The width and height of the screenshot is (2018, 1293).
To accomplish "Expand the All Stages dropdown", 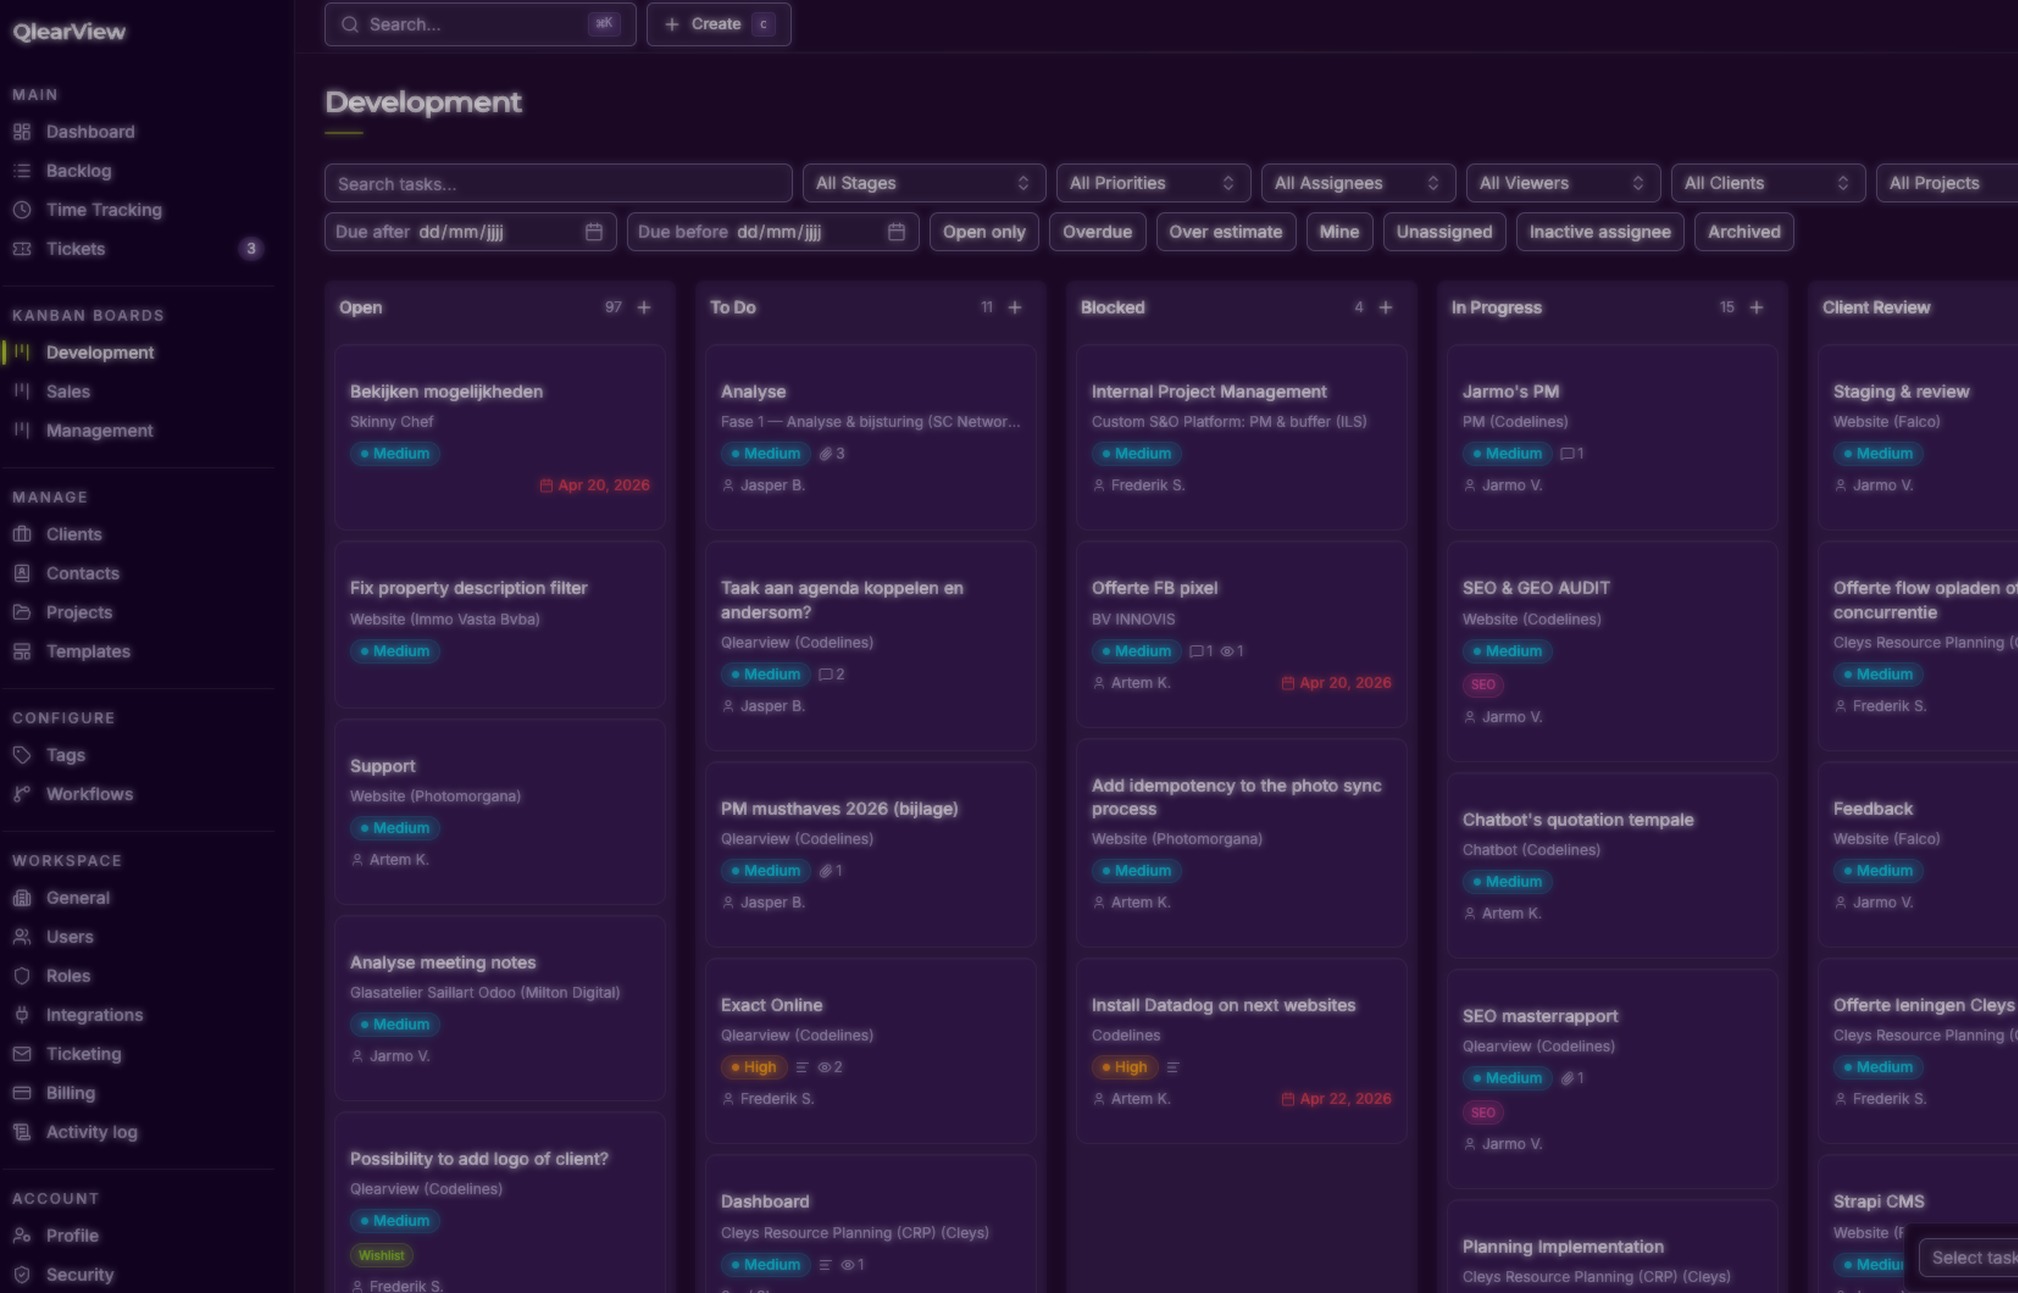I will pyautogui.click(x=924, y=183).
